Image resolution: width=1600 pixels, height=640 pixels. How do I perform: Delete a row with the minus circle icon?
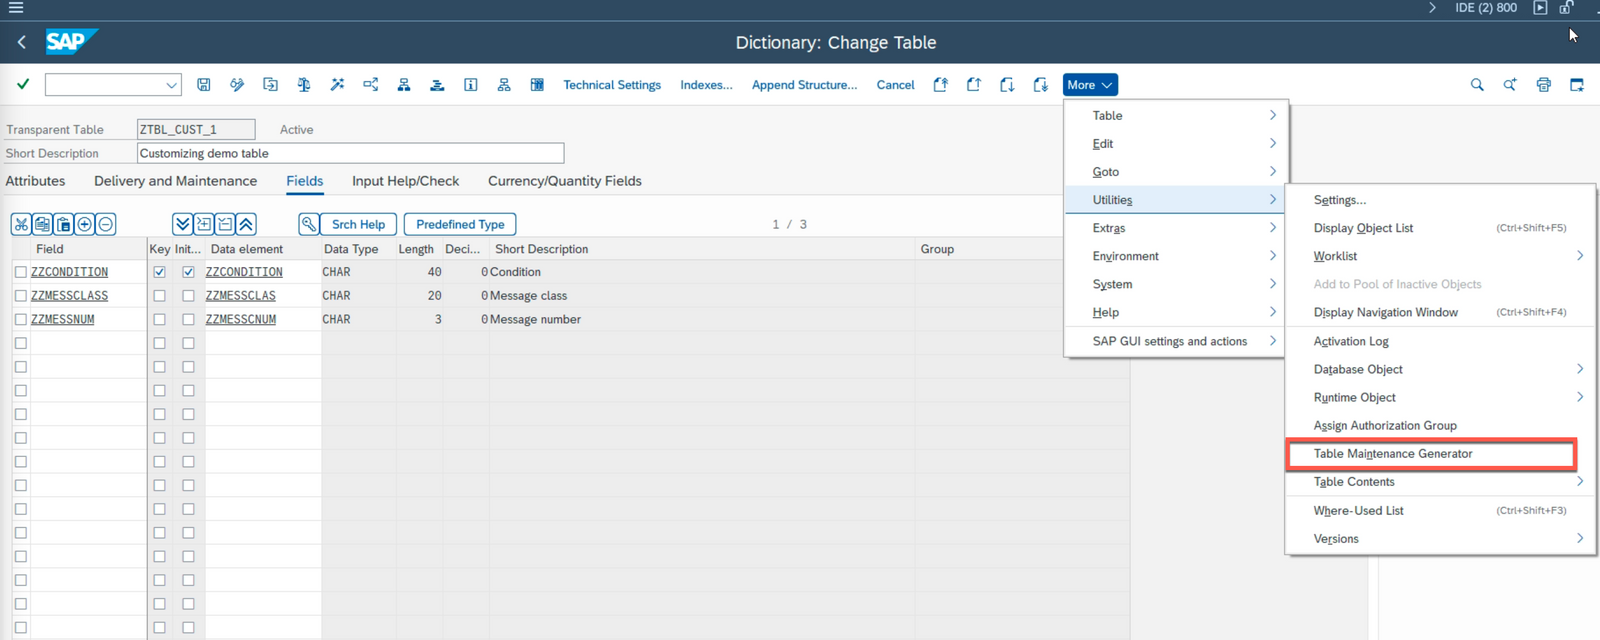point(106,224)
